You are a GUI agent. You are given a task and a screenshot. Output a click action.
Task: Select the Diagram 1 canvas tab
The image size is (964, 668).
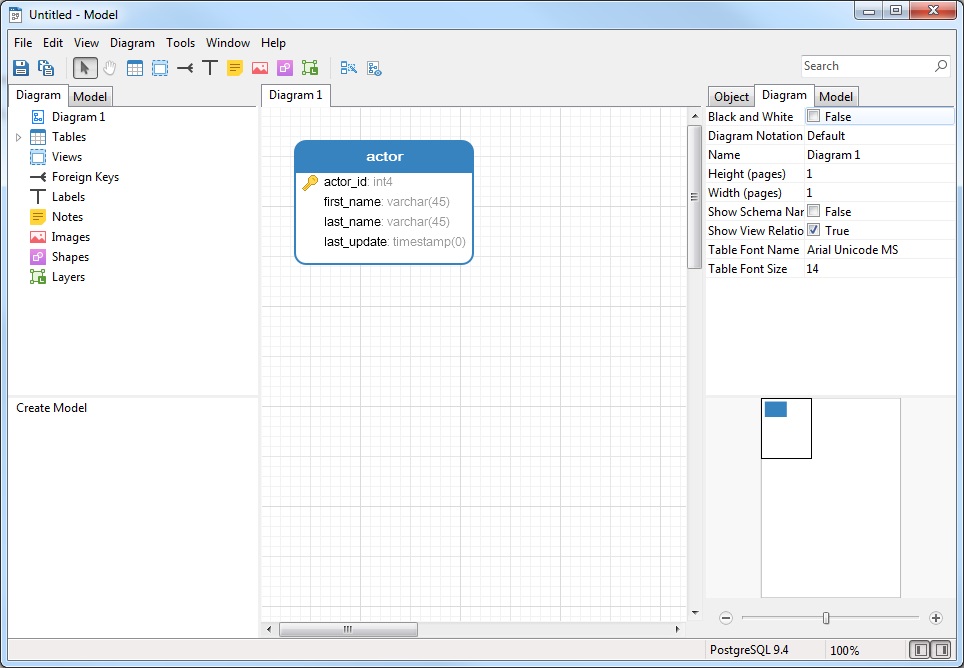click(296, 95)
